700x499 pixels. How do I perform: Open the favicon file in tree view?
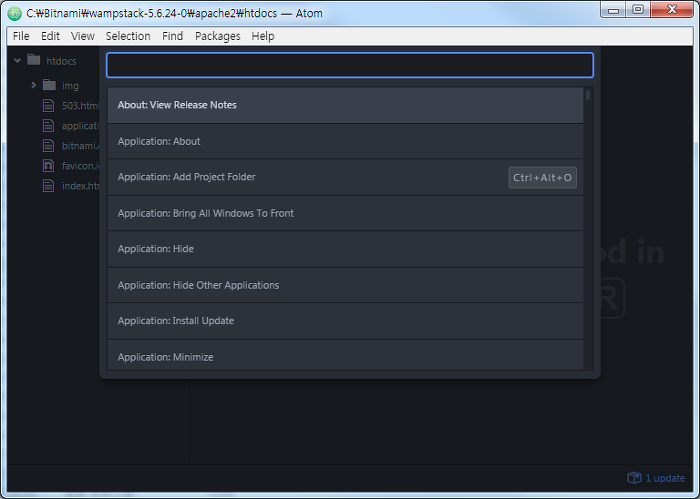coord(80,166)
